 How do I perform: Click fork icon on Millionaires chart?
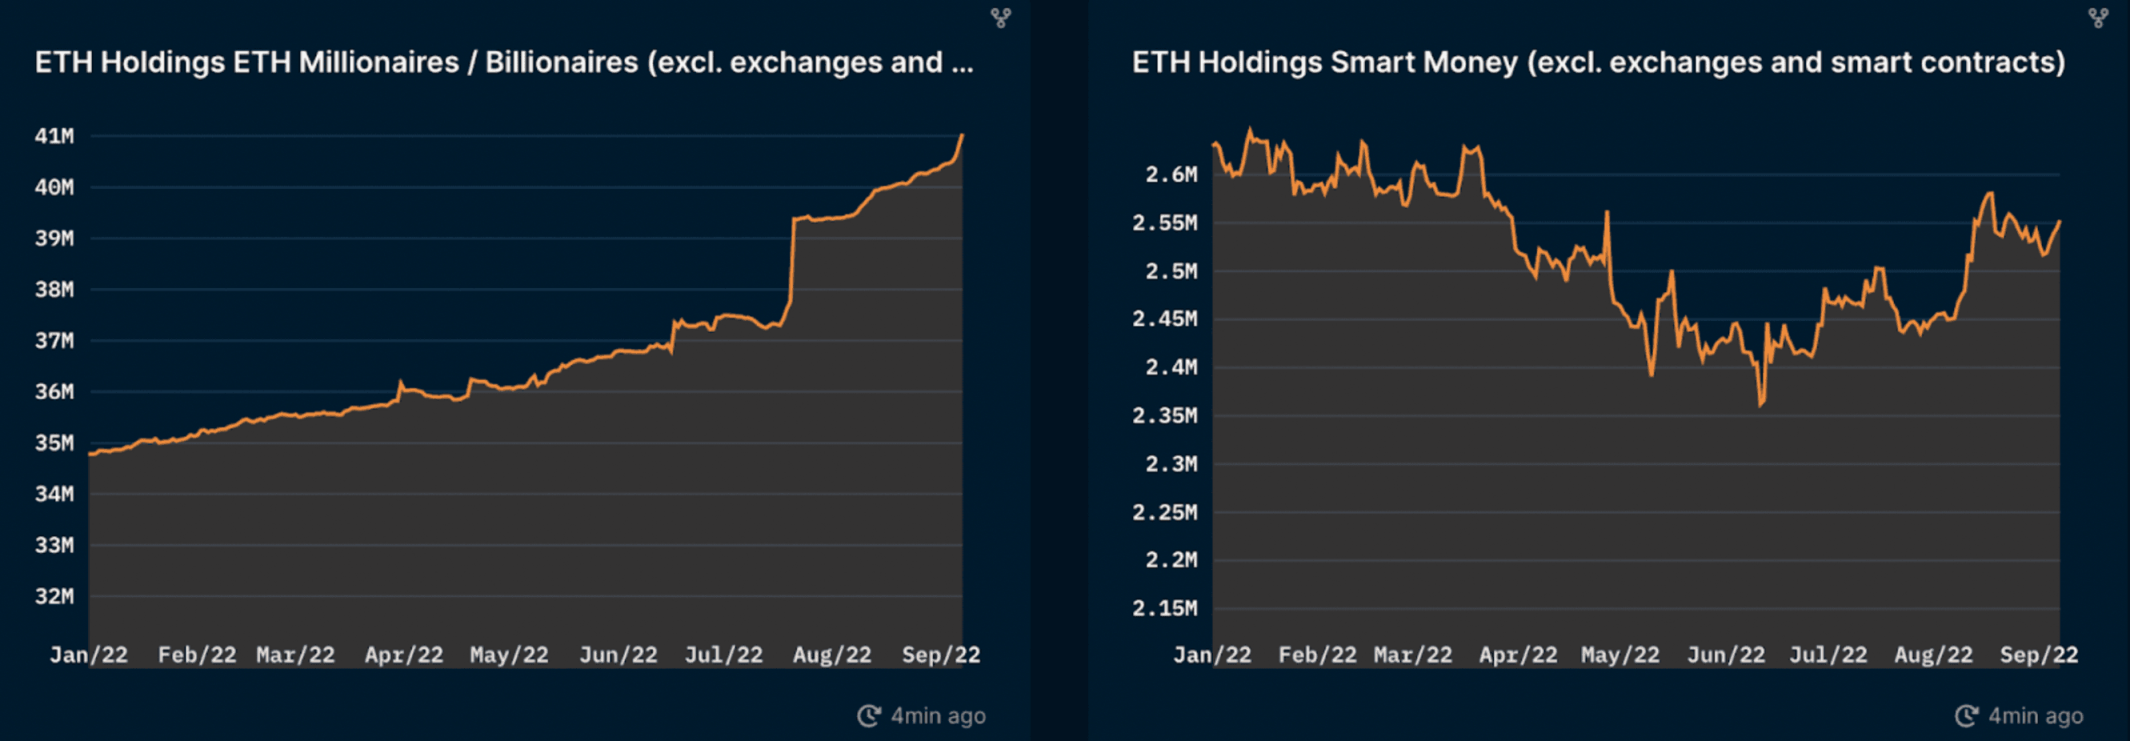(x=1000, y=18)
